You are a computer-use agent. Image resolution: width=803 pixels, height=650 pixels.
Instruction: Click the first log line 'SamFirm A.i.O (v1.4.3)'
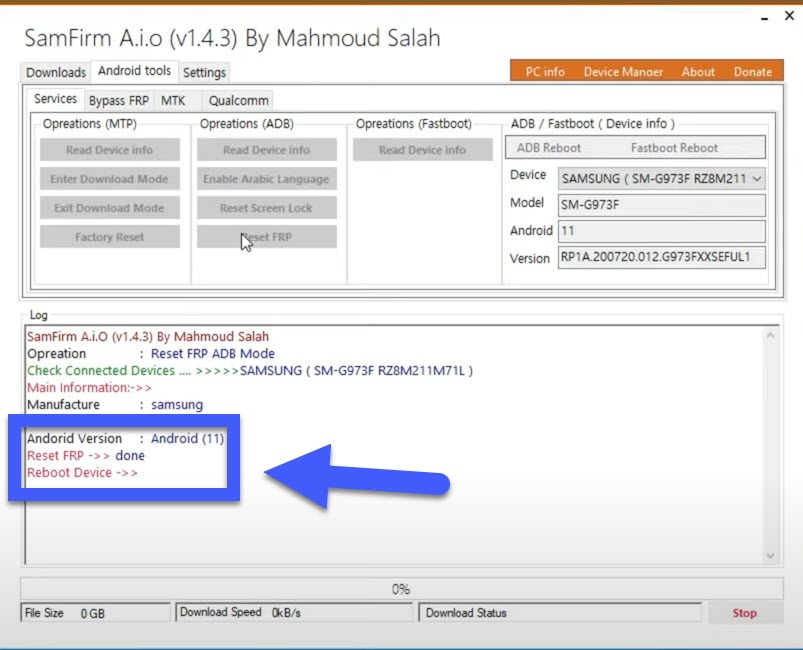148,337
